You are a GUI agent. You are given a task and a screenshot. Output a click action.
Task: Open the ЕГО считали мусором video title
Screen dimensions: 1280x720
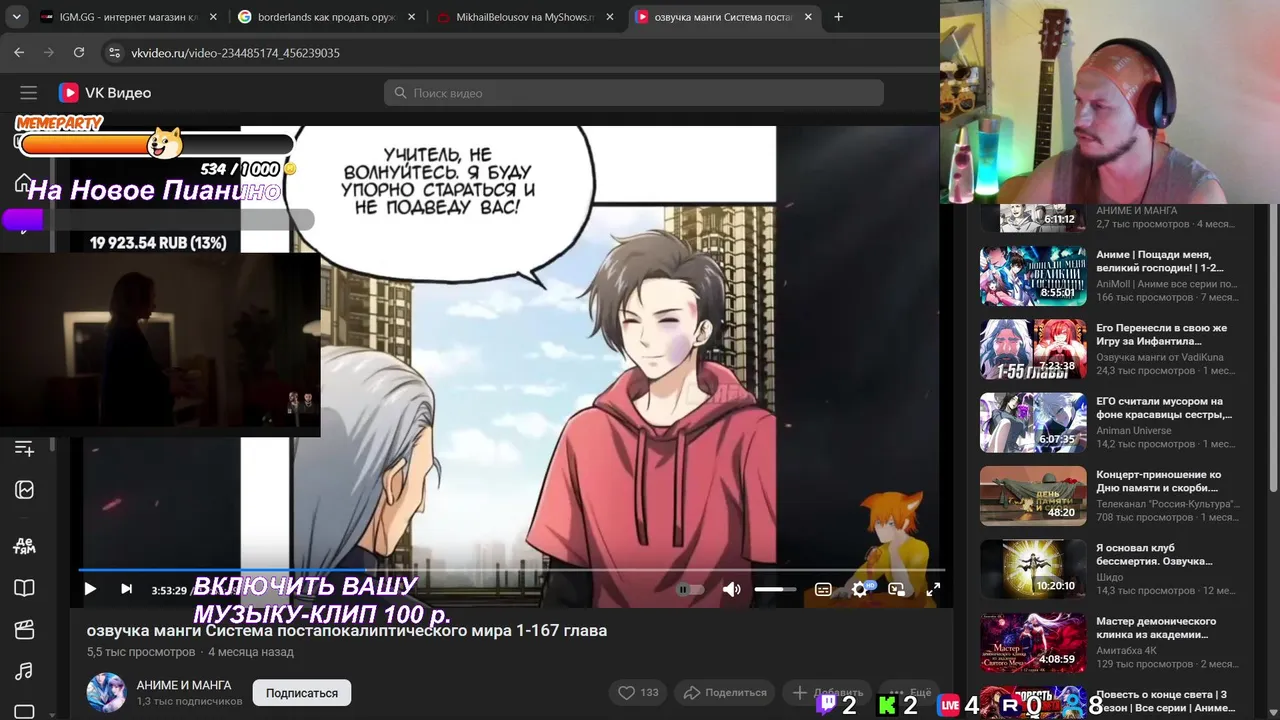1164,408
